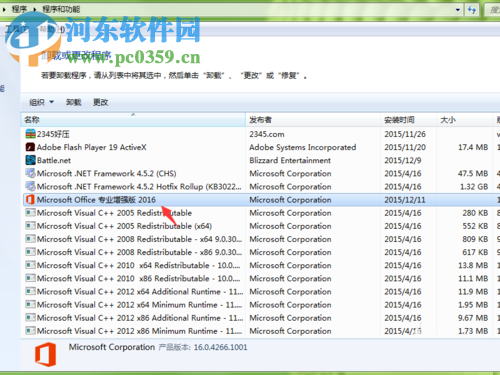Select Visual C++ 2012 x86 Additional Runtime entry

pos(140,318)
